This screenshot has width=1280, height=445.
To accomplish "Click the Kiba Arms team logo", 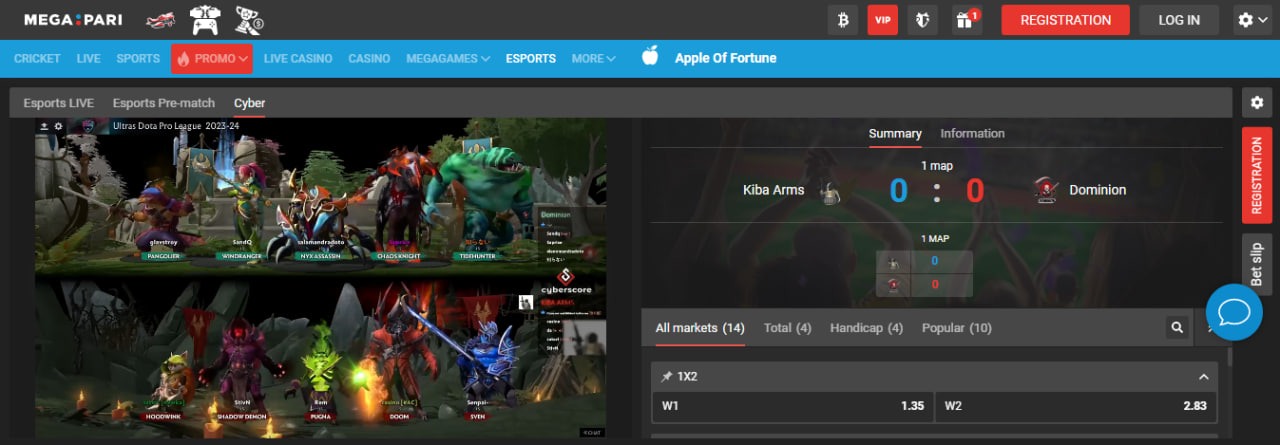I will 829,192.
